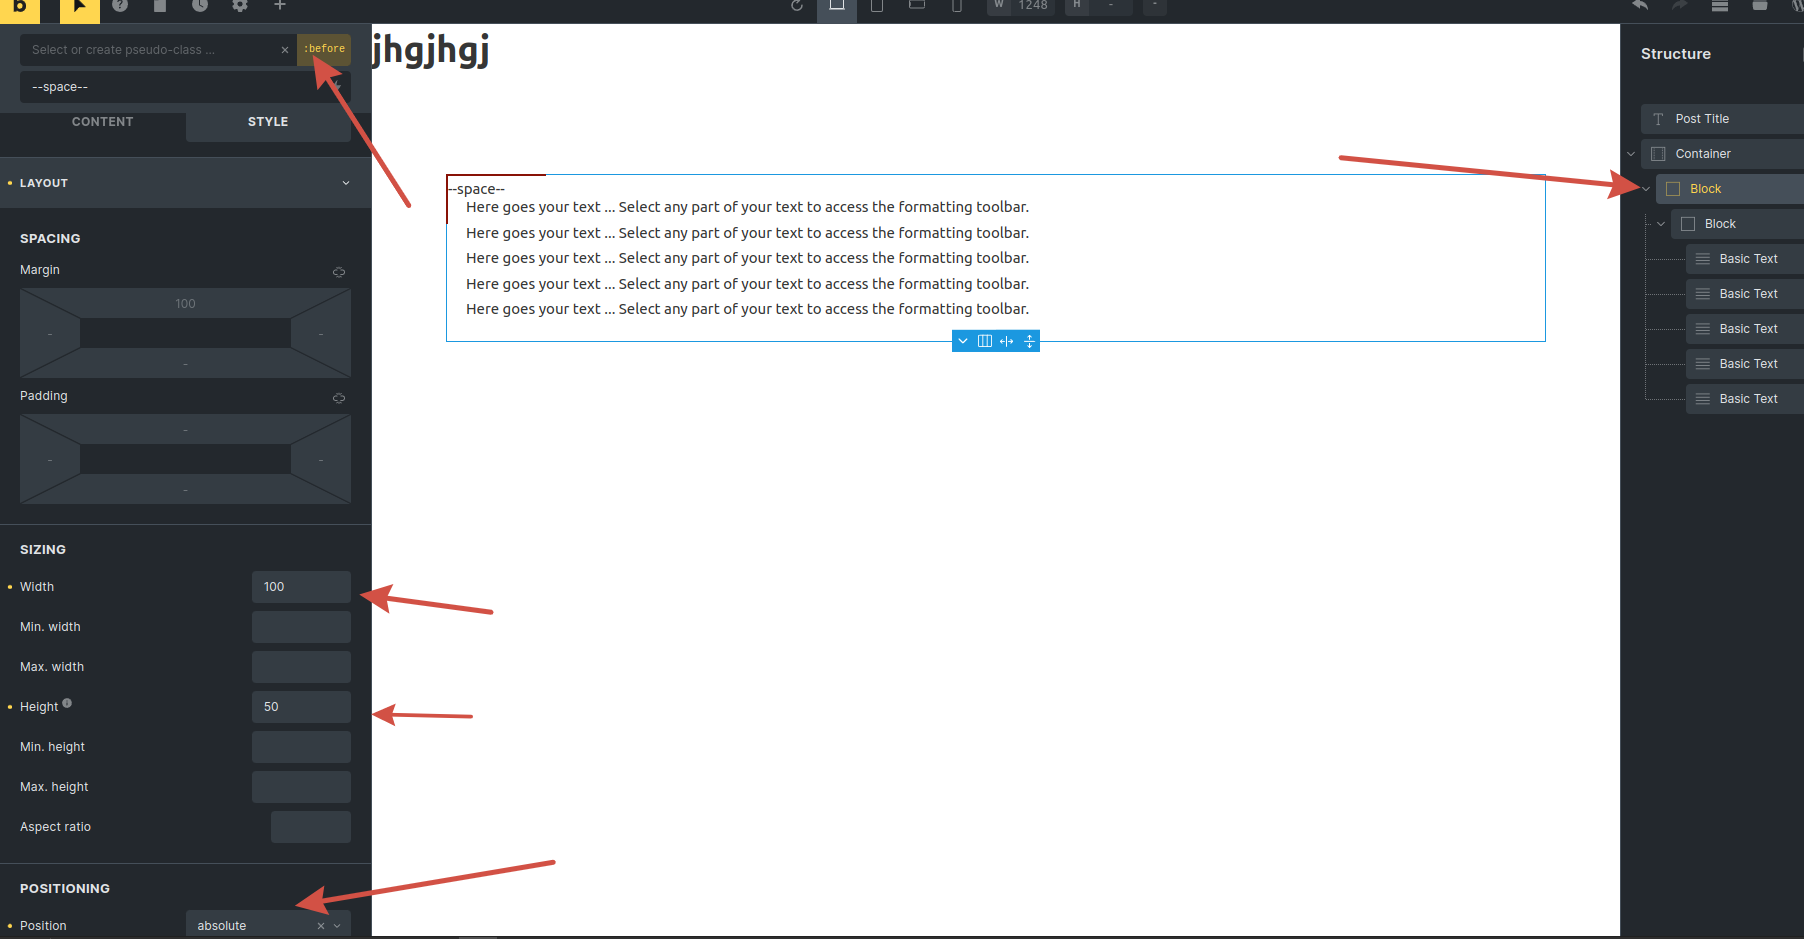
Task: Click the Width input showing 100
Action: (301, 587)
